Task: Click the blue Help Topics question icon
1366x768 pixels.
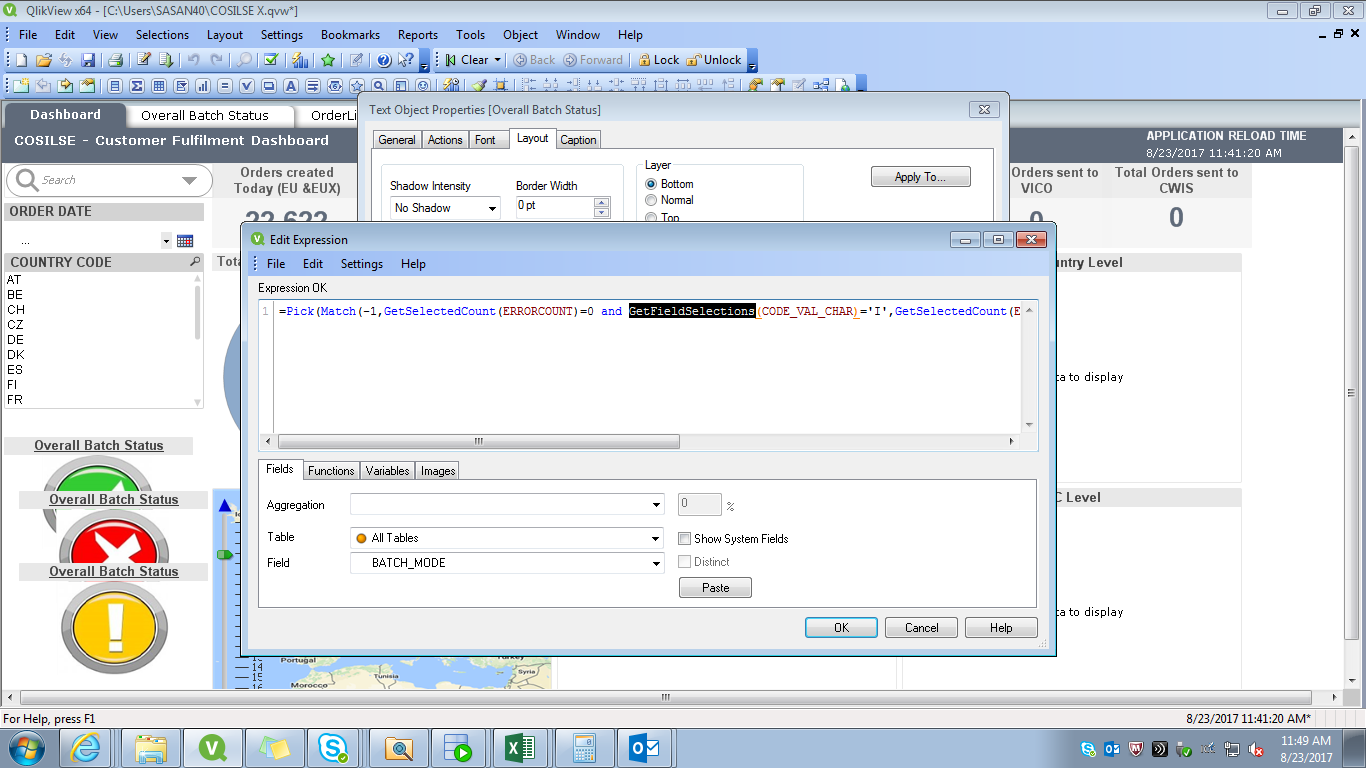Action: click(384, 60)
